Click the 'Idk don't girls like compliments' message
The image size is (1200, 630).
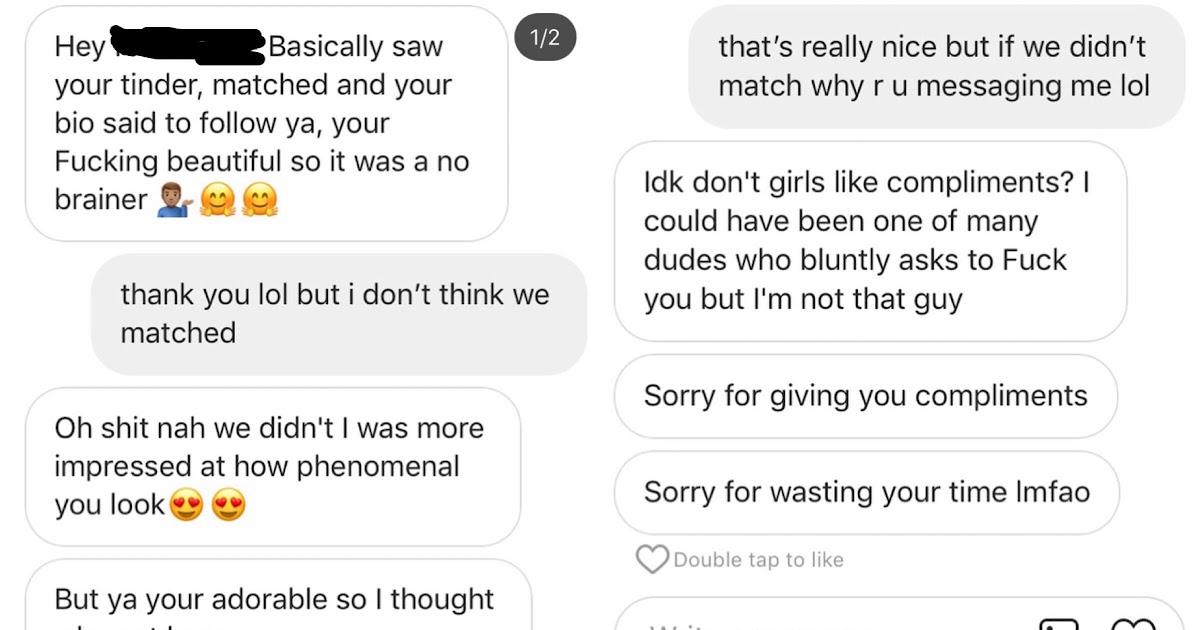(x=869, y=241)
